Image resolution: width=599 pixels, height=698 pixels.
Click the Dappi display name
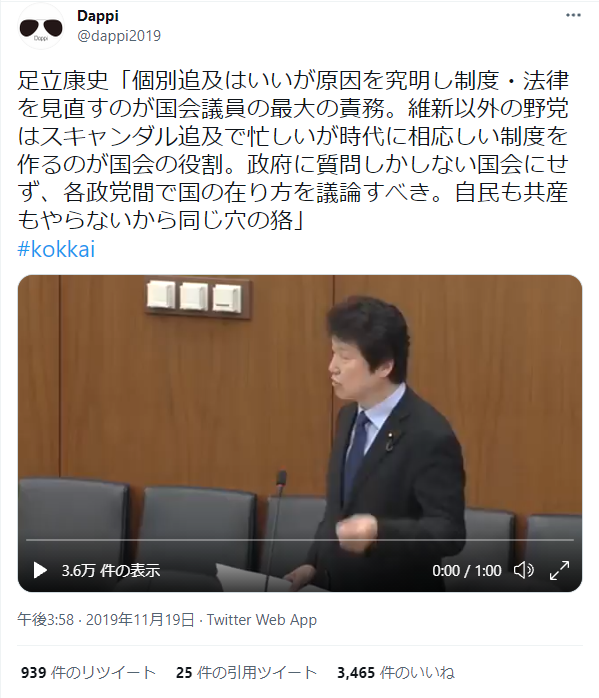pyautogui.click(x=98, y=16)
